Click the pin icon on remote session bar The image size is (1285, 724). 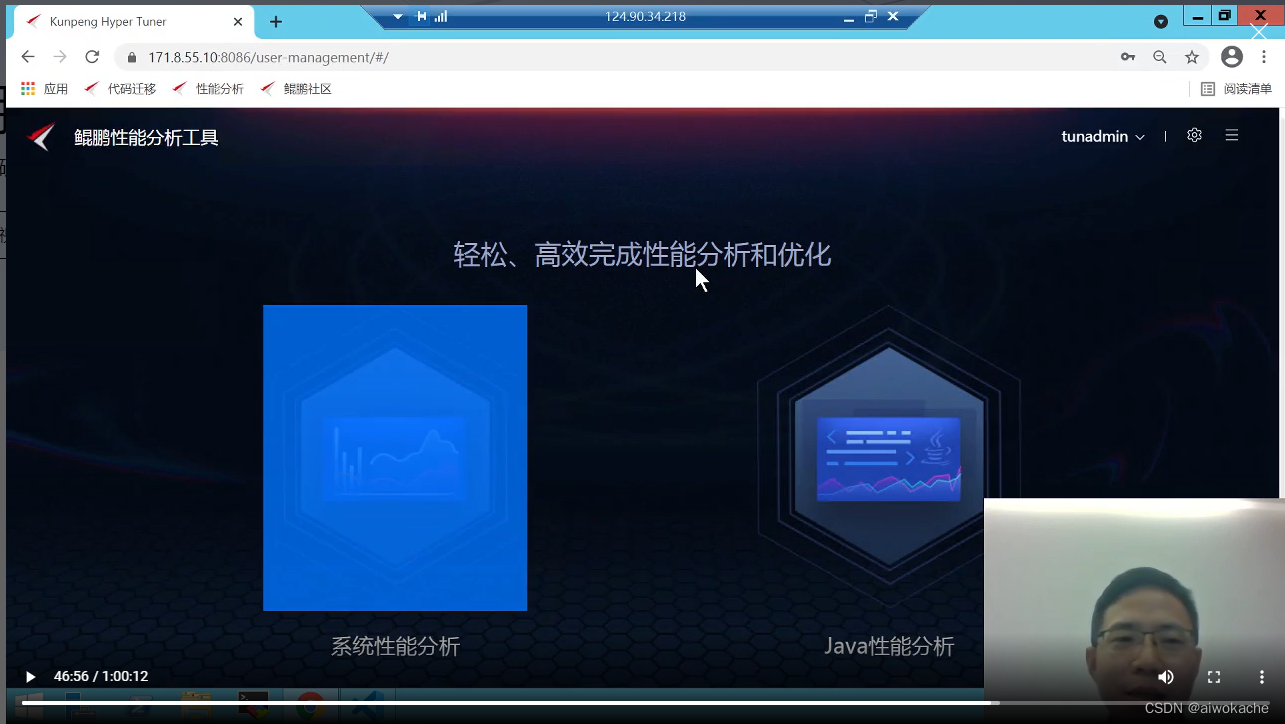(421, 17)
